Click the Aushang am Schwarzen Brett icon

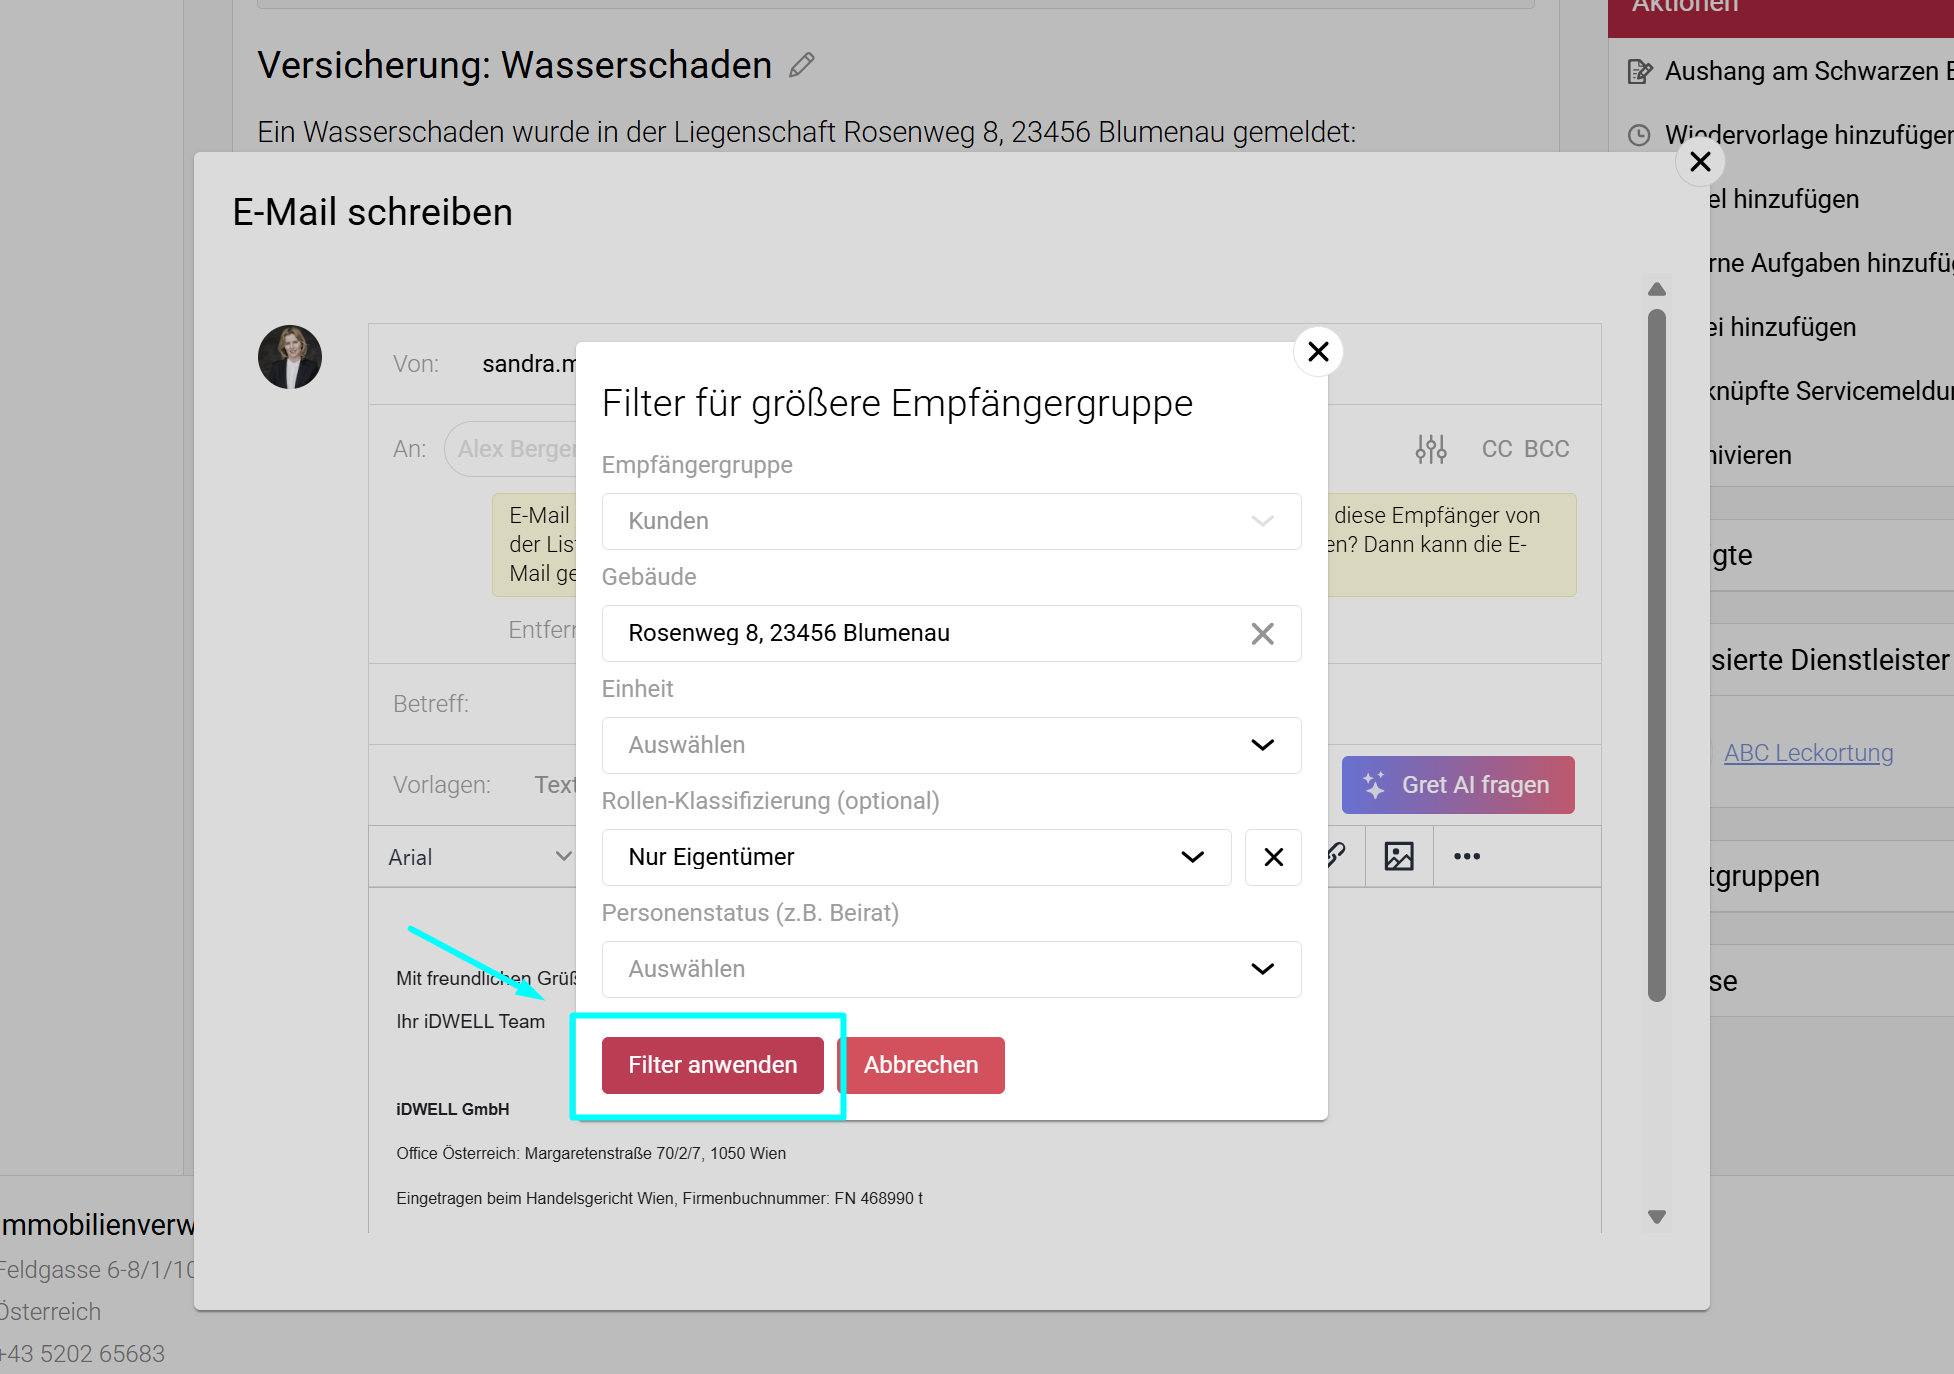[1639, 72]
